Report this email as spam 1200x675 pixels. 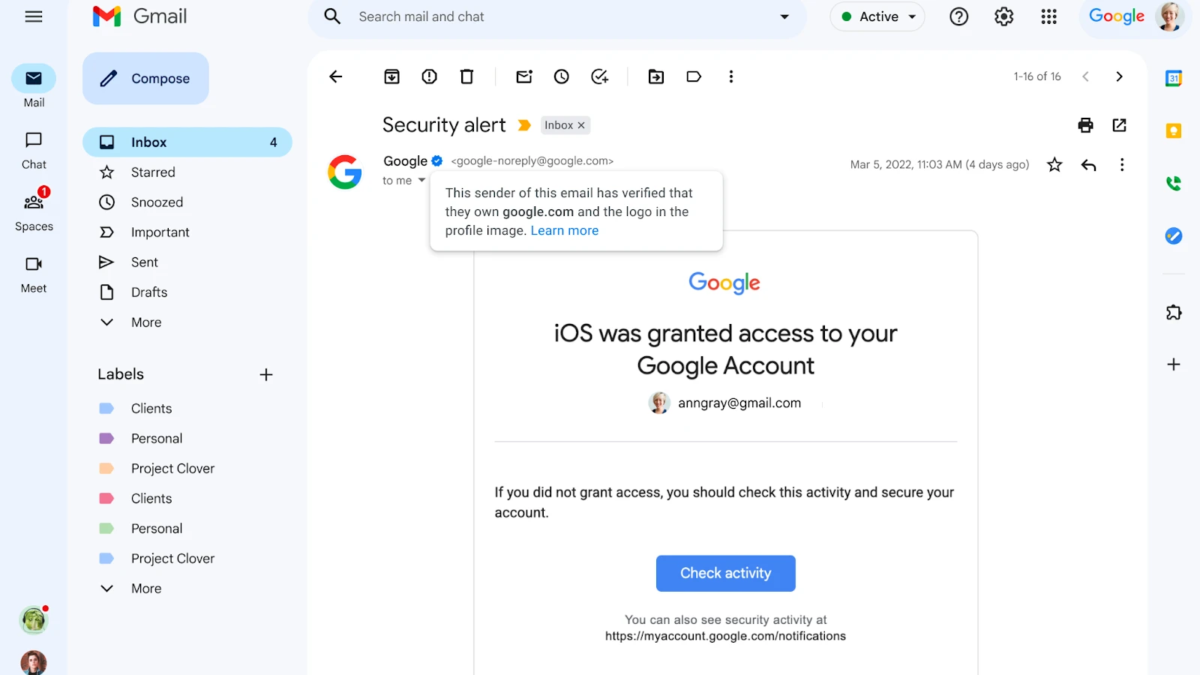[429, 77]
